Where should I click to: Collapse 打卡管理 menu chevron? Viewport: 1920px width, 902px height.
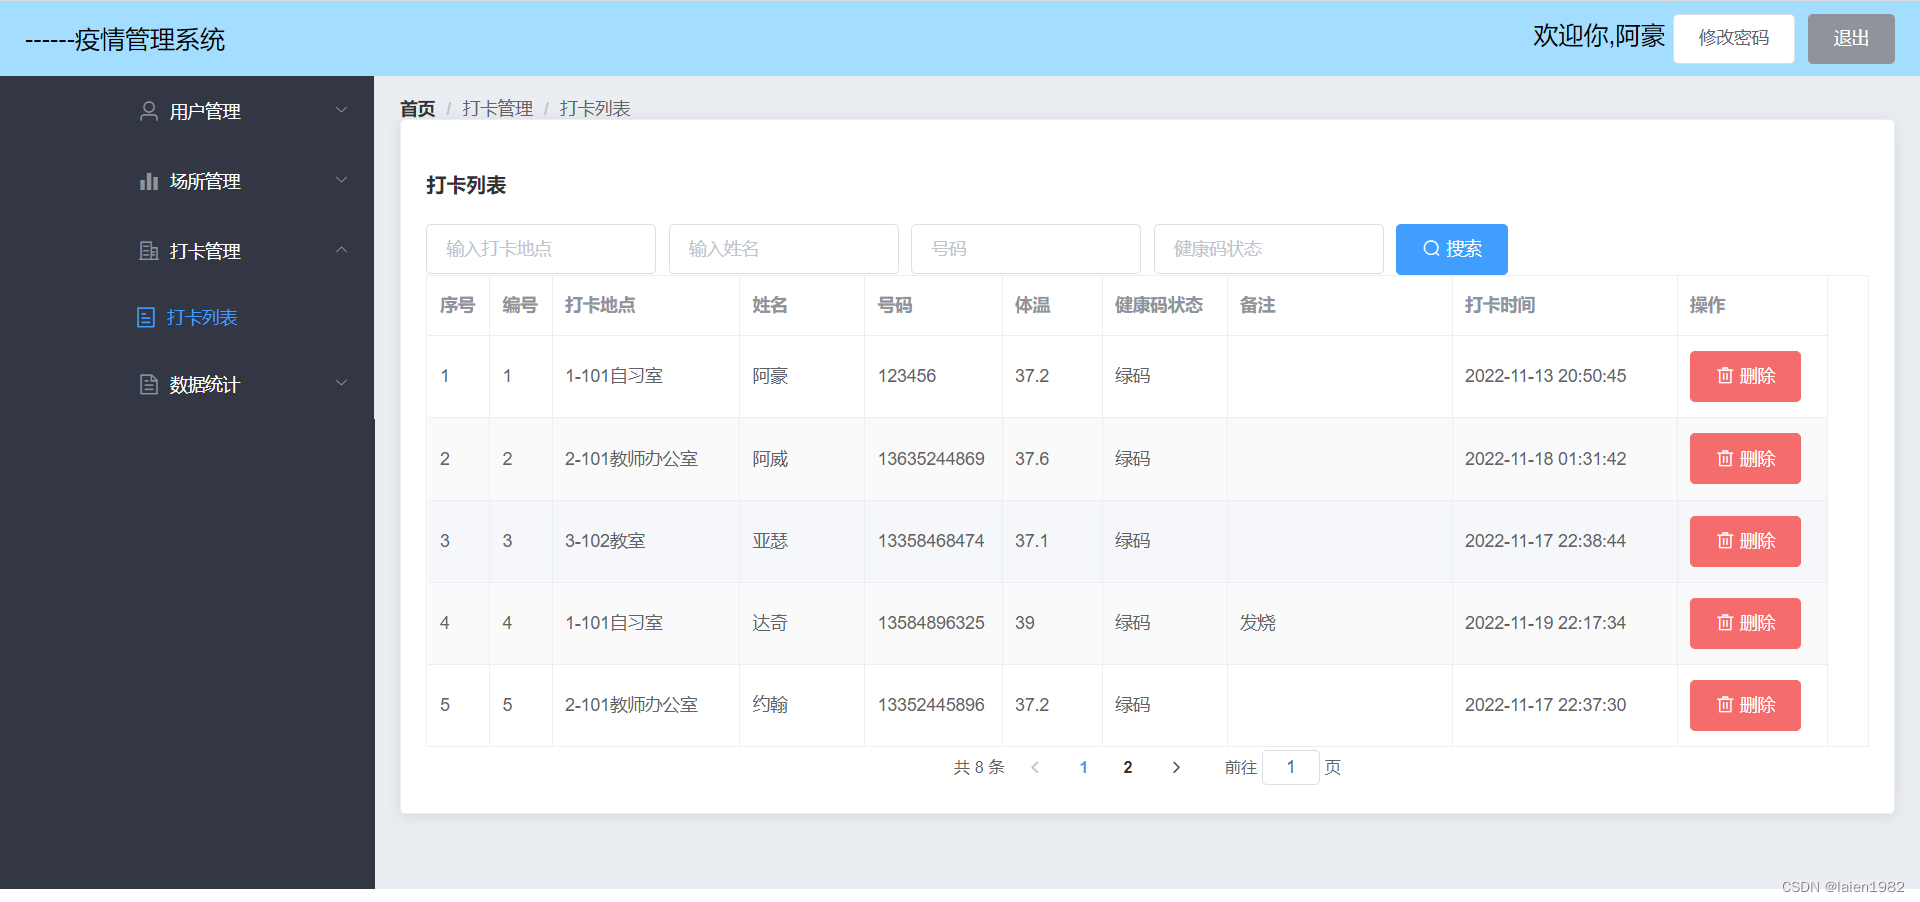[341, 250]
